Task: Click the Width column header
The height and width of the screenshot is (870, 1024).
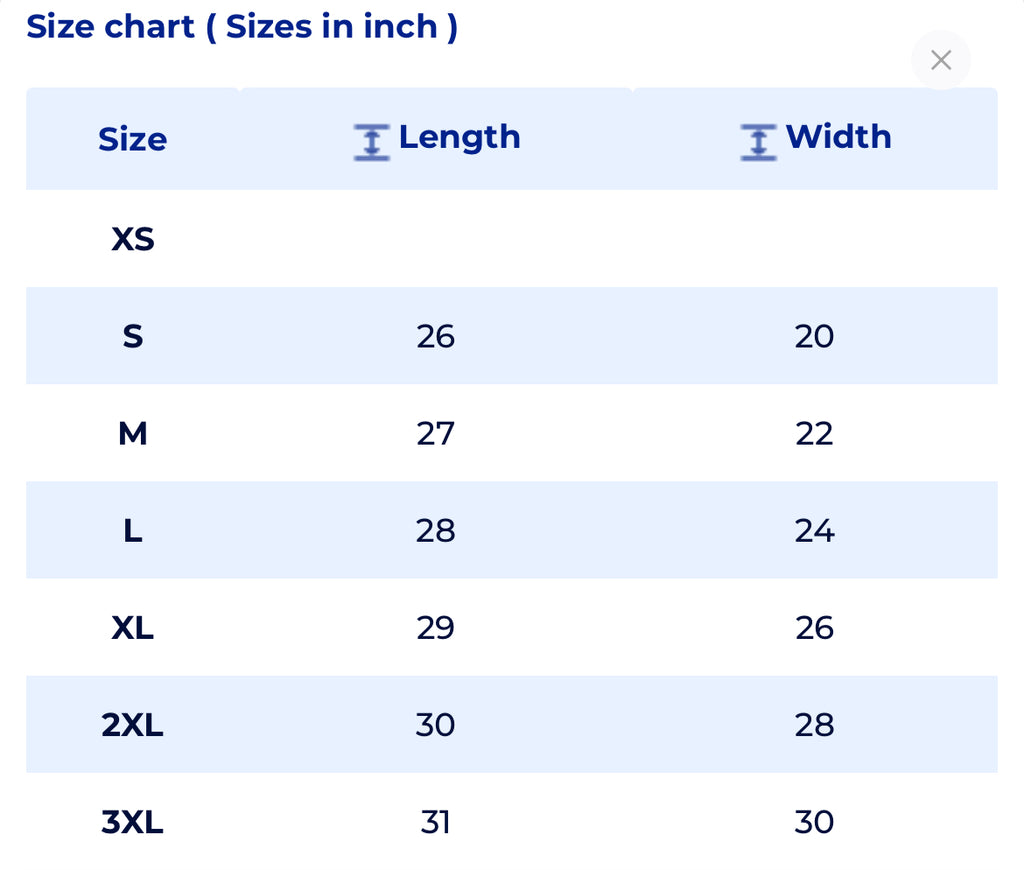Action: [838, 137]
